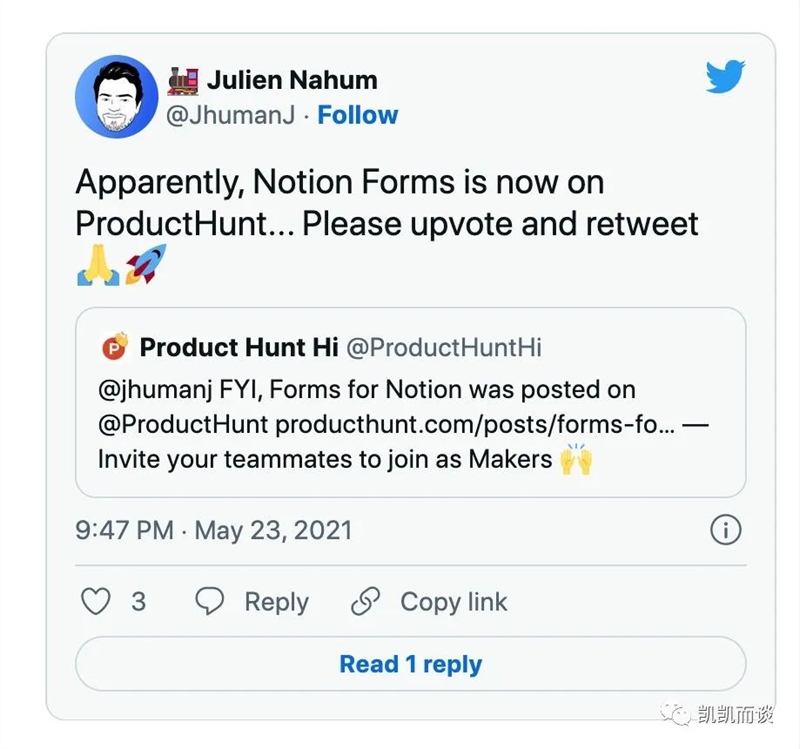The width and height of the screenshot is (800, 749).
Task: Click the chain link icon
Action: [365, 601]
